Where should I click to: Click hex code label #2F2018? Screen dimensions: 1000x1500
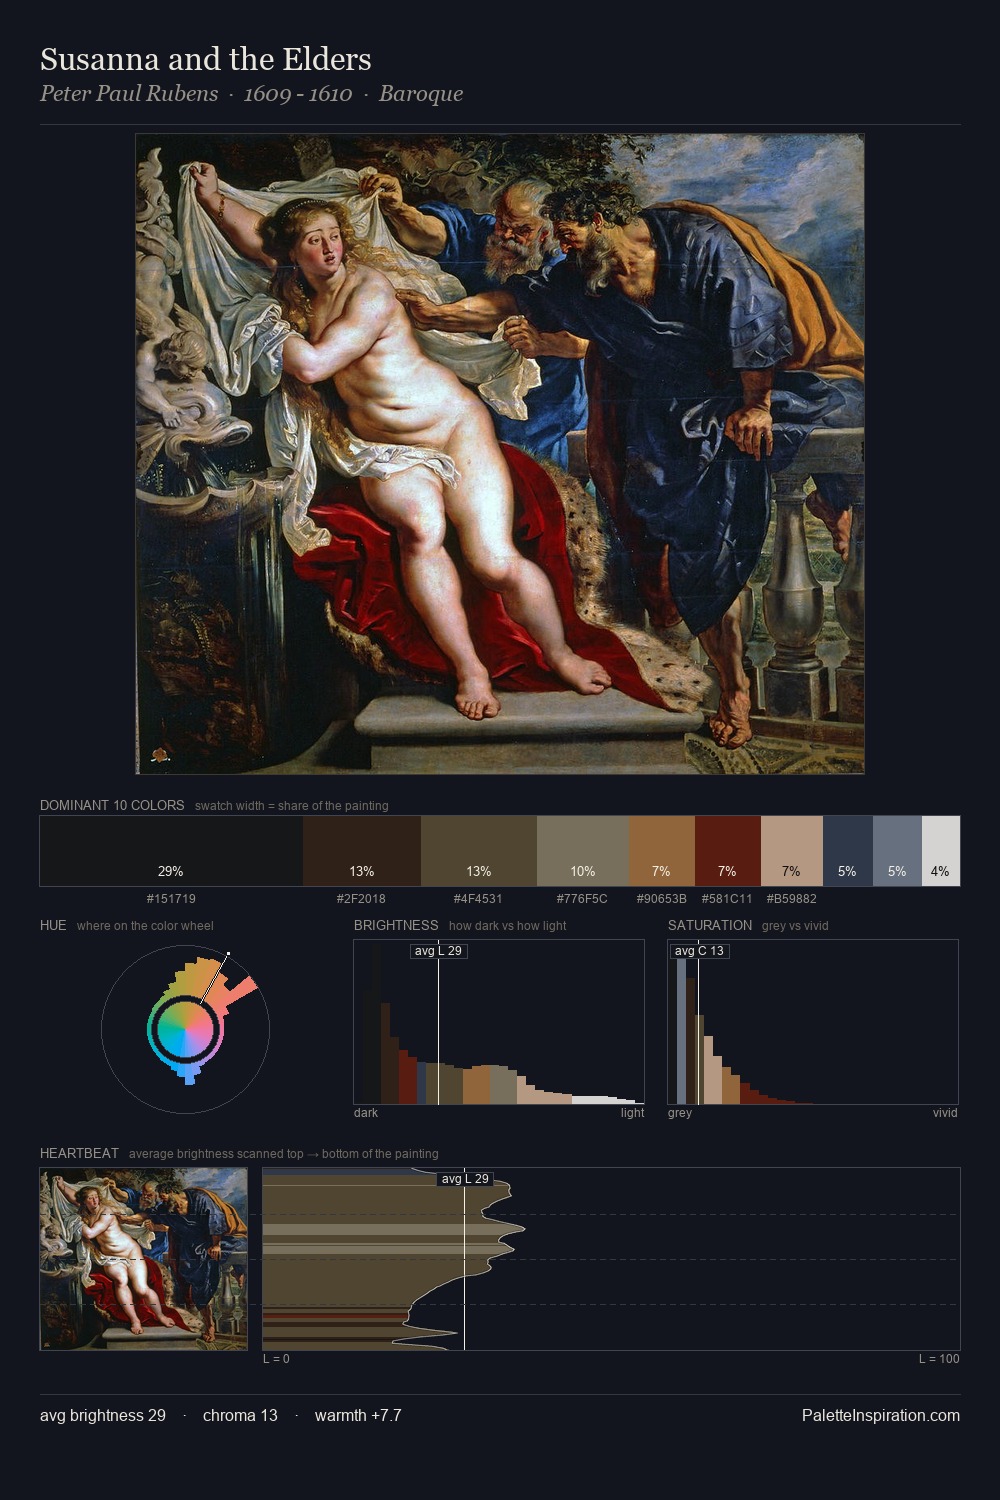point(361,898)
